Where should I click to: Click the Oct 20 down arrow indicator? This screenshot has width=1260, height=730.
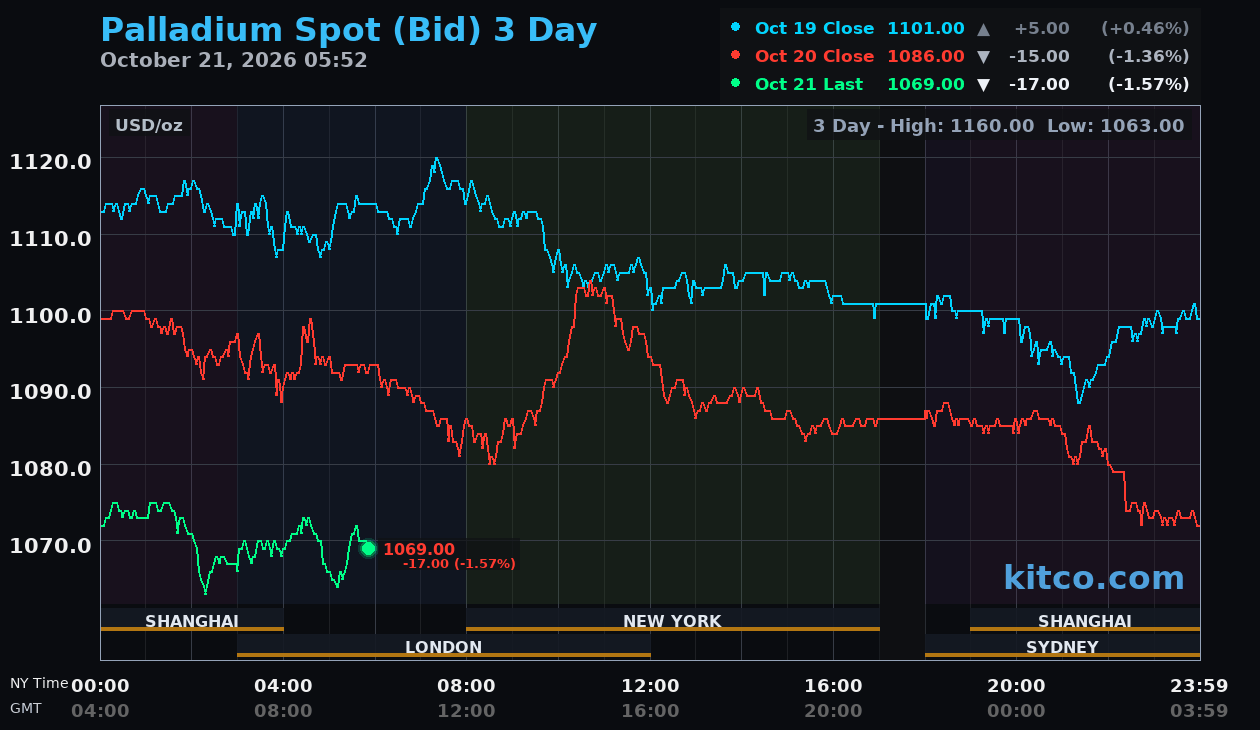click(x=984, y=57)
